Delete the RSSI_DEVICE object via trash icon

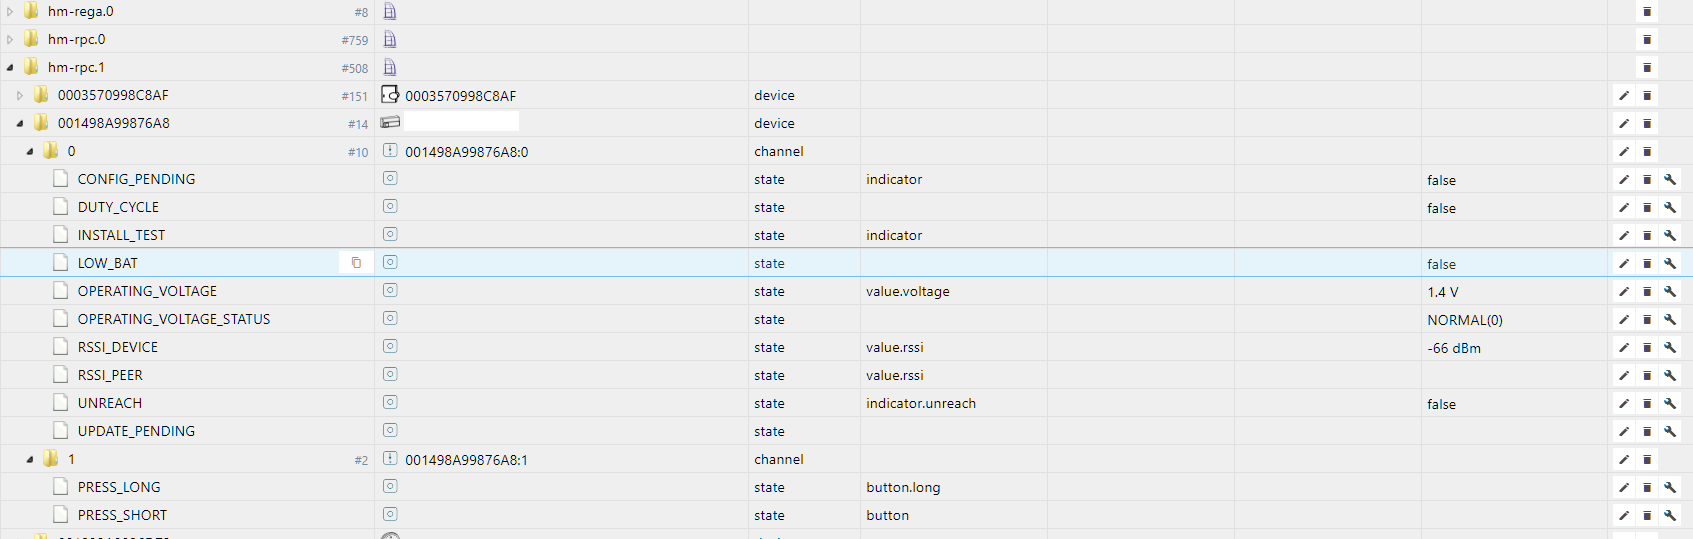[x=1647, y=348]
